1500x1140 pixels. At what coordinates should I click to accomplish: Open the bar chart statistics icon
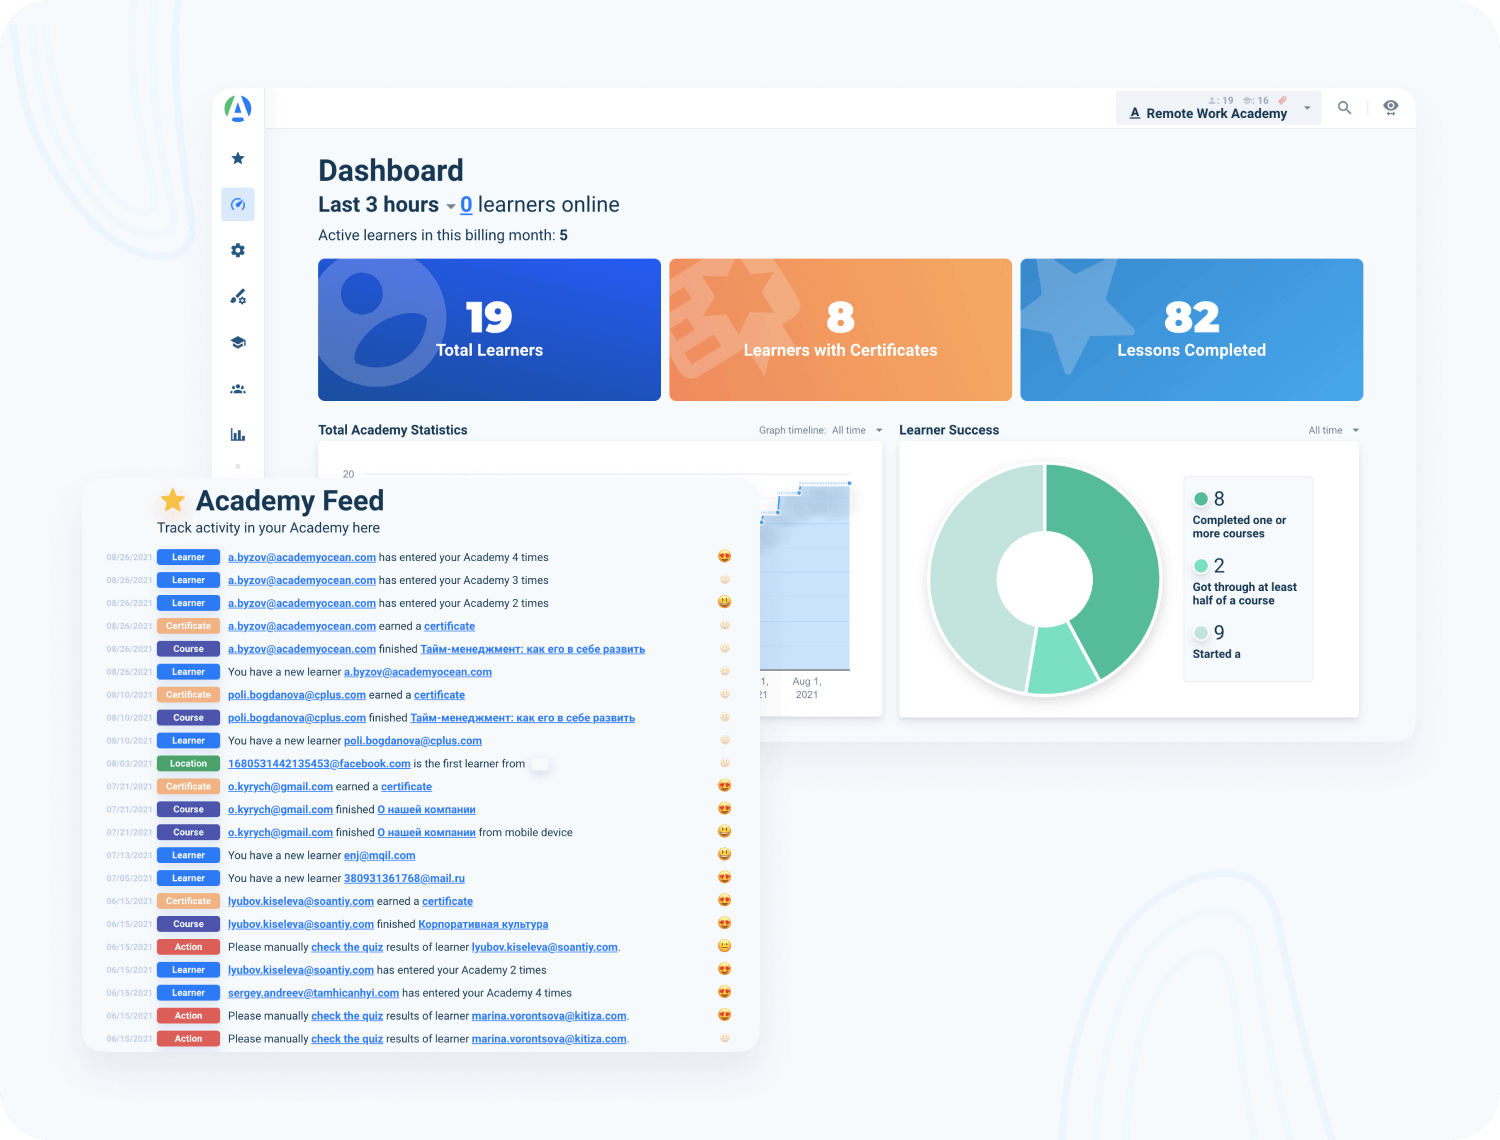238,435
